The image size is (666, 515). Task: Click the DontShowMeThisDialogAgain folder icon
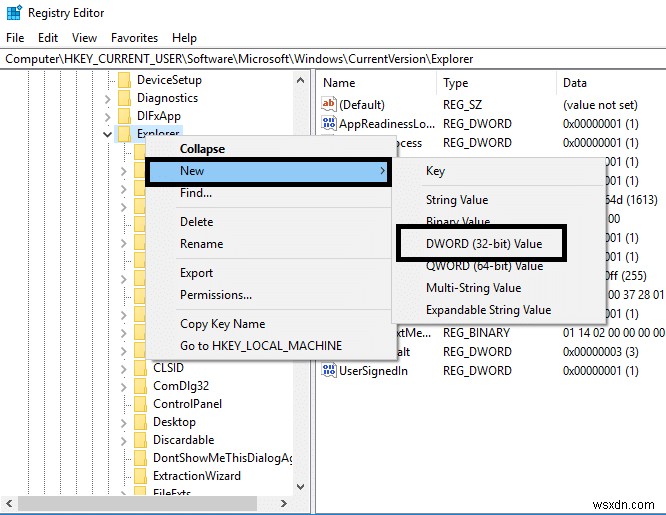pyautogui.click(x=141, y=458)
